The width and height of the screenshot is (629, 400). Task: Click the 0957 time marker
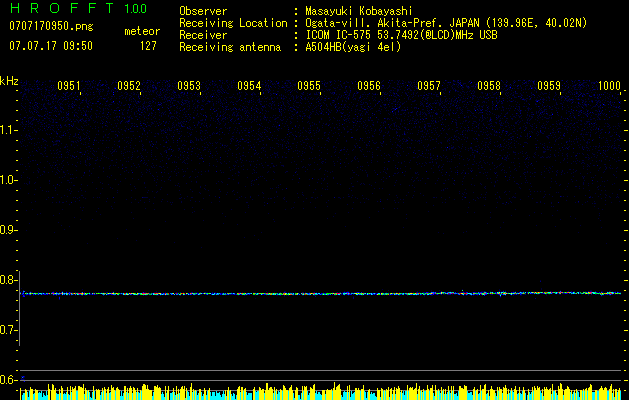pos(429,86)
